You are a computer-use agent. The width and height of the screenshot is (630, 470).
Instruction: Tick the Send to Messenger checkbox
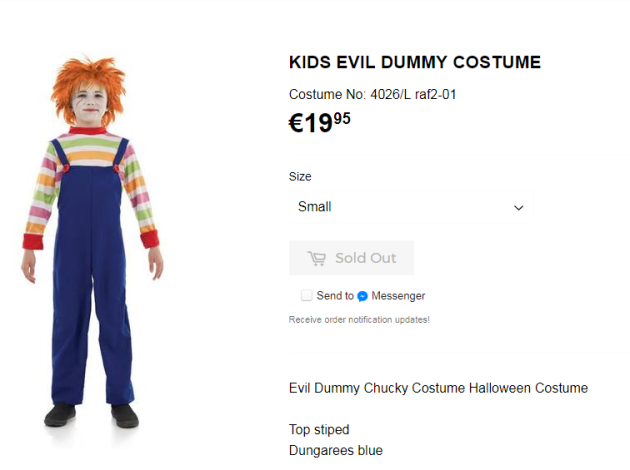(x=306, y=296)
